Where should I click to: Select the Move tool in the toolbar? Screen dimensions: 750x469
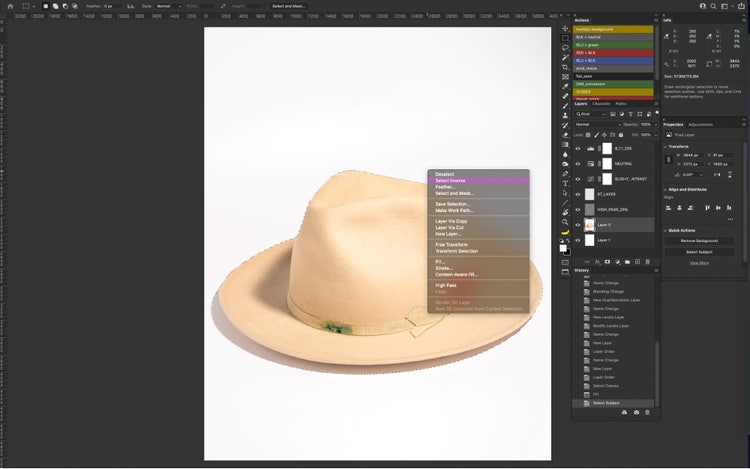[566, 28]
